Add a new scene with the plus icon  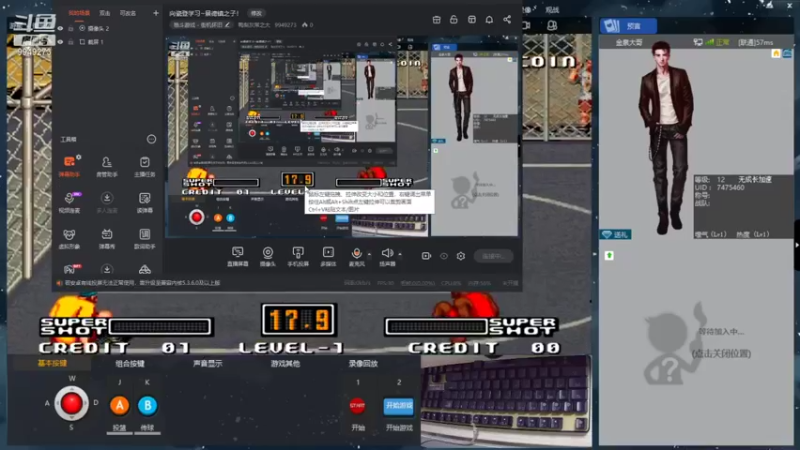(156, 13)
